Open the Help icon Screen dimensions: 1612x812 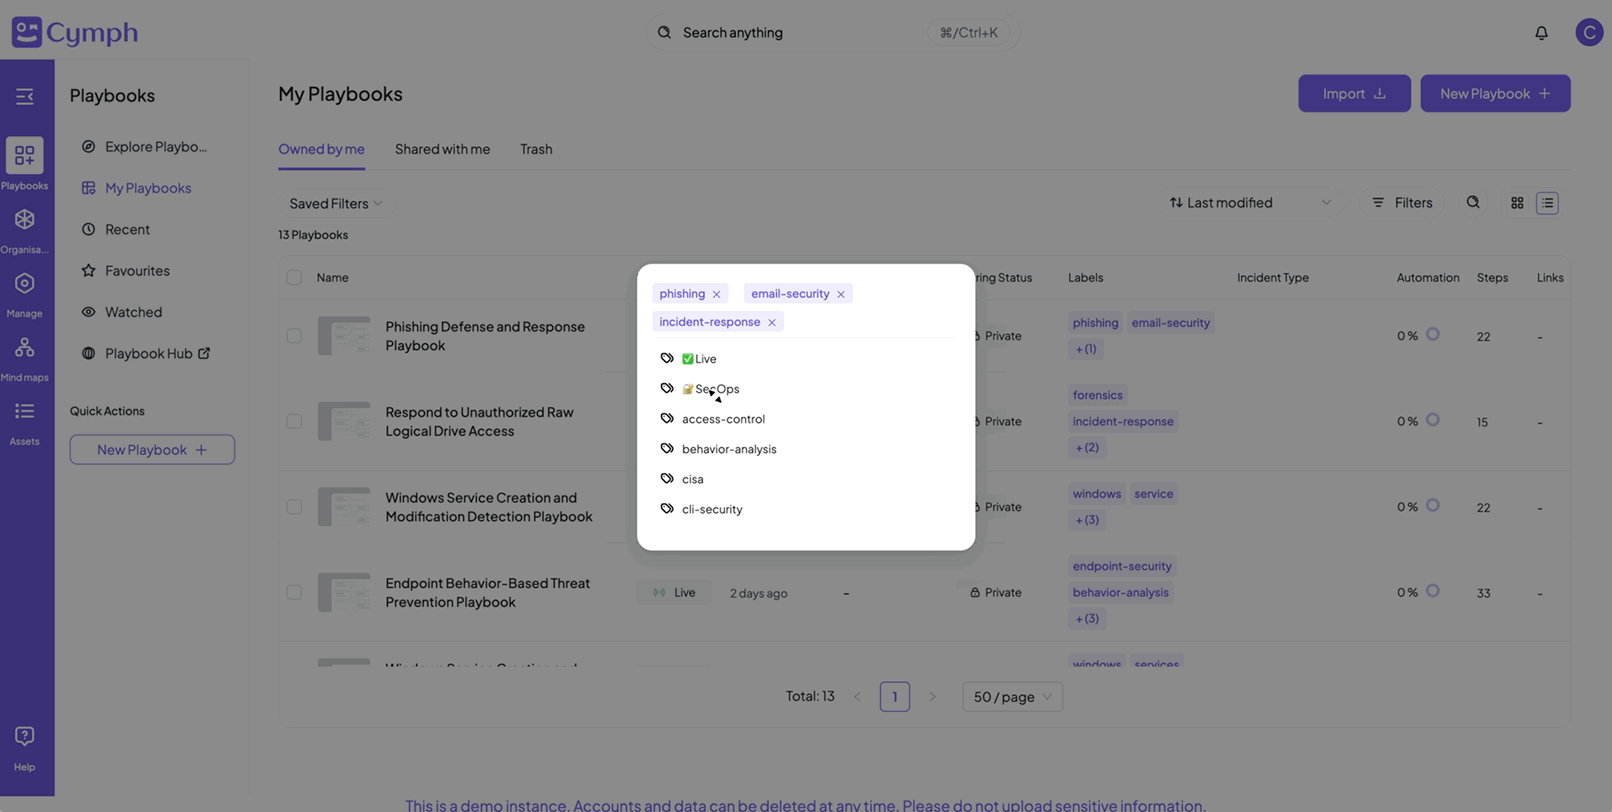pos(25,747)
